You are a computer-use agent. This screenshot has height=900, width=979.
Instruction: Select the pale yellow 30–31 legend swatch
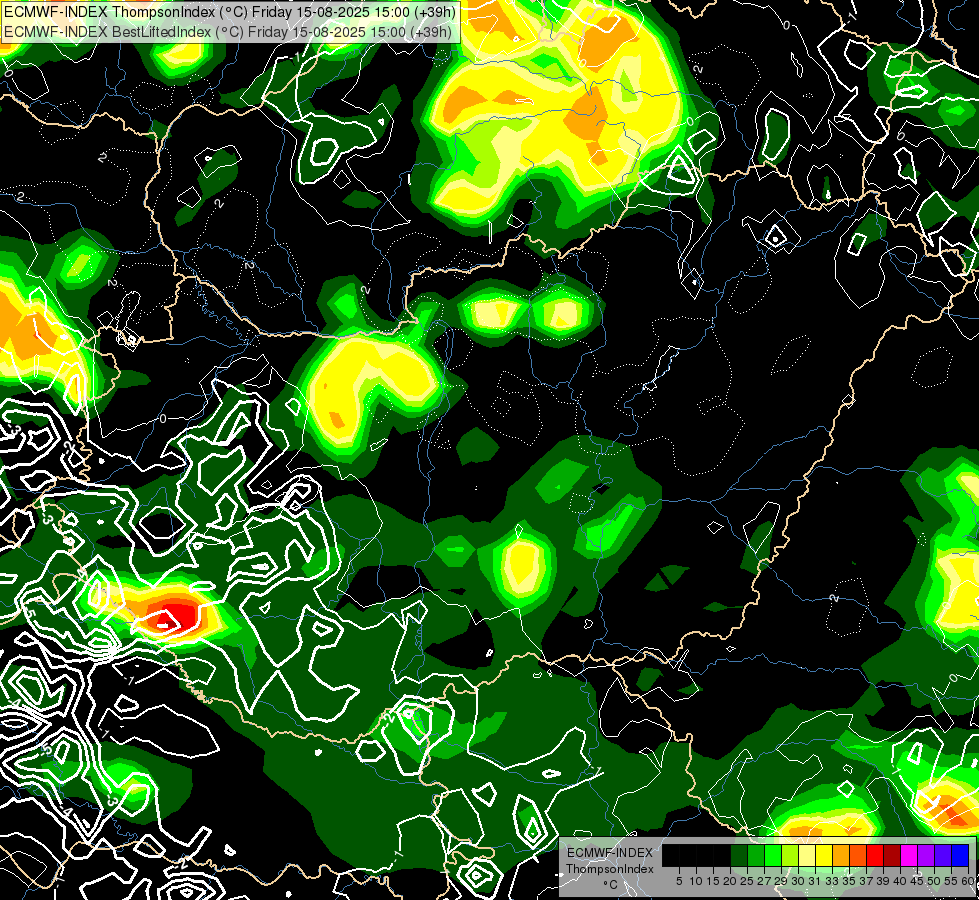tap(807, 855)
